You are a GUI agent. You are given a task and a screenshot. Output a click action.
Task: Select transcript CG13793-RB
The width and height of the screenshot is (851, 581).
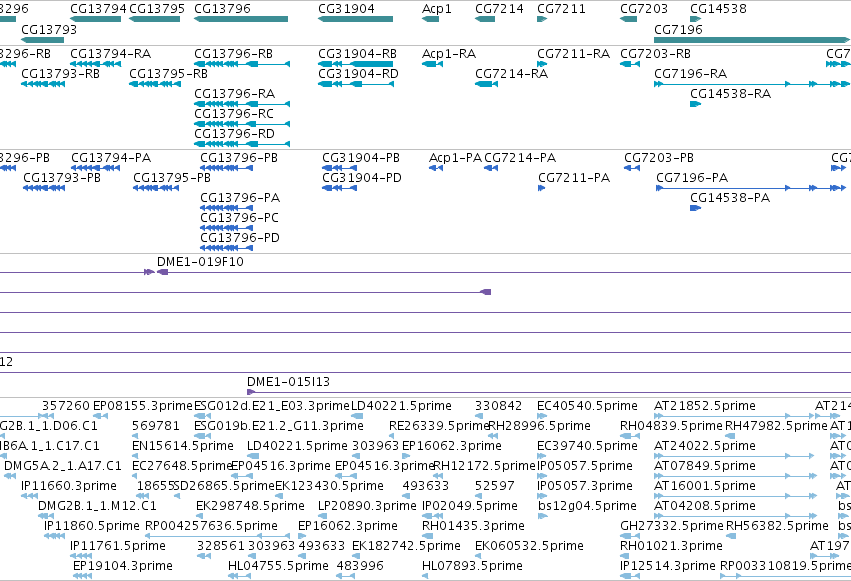click(x=60, y=74)
